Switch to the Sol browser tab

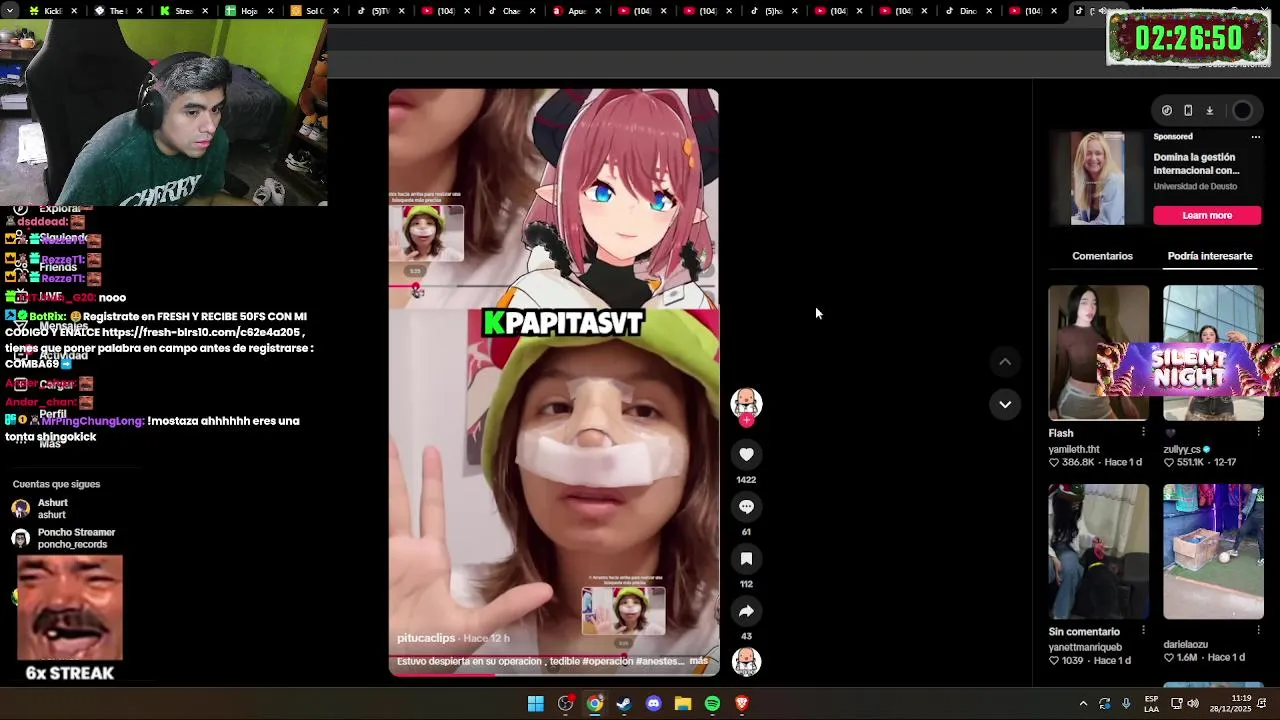pyautogui.click(x=315, y=11)
